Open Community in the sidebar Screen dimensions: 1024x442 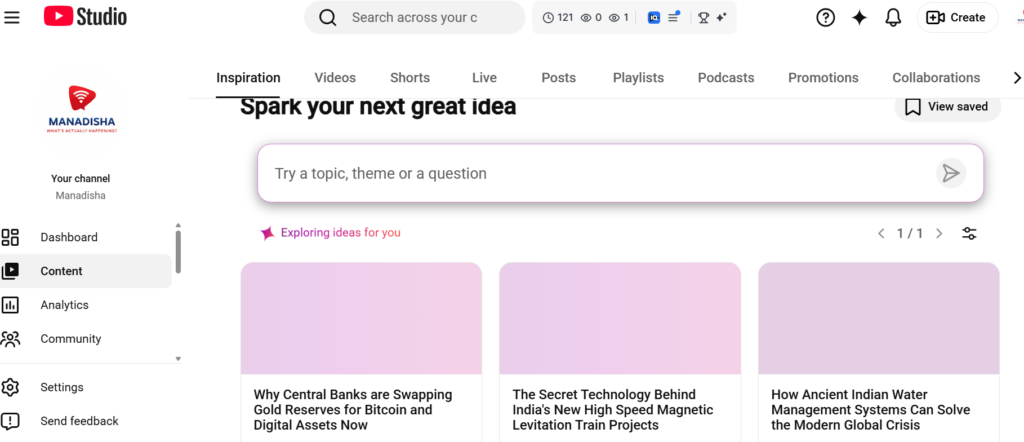pyautogui.click(x=86, y=339)
